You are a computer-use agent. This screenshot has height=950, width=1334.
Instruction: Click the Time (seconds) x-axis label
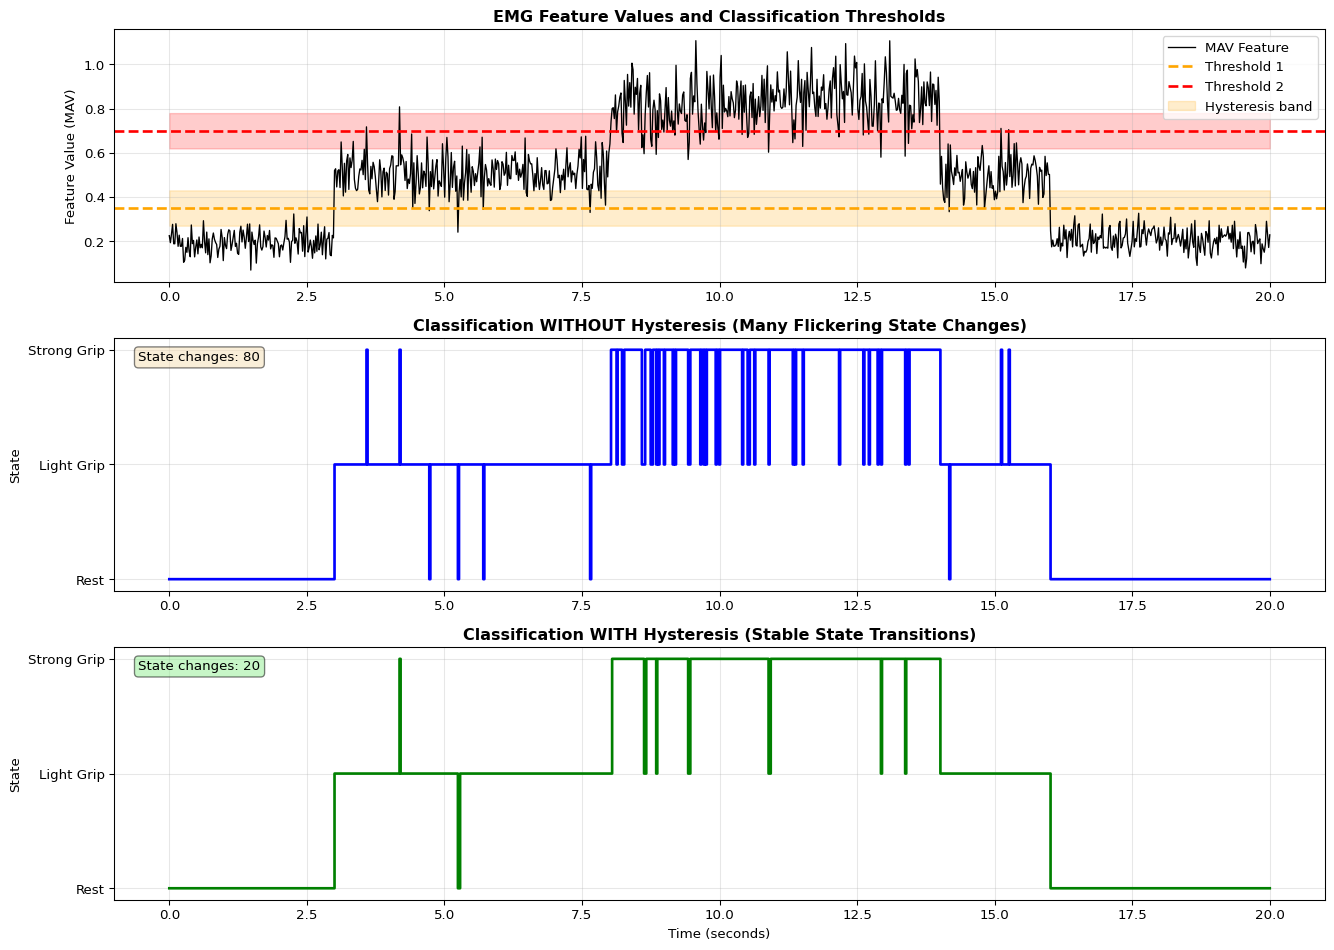(719, 934)
